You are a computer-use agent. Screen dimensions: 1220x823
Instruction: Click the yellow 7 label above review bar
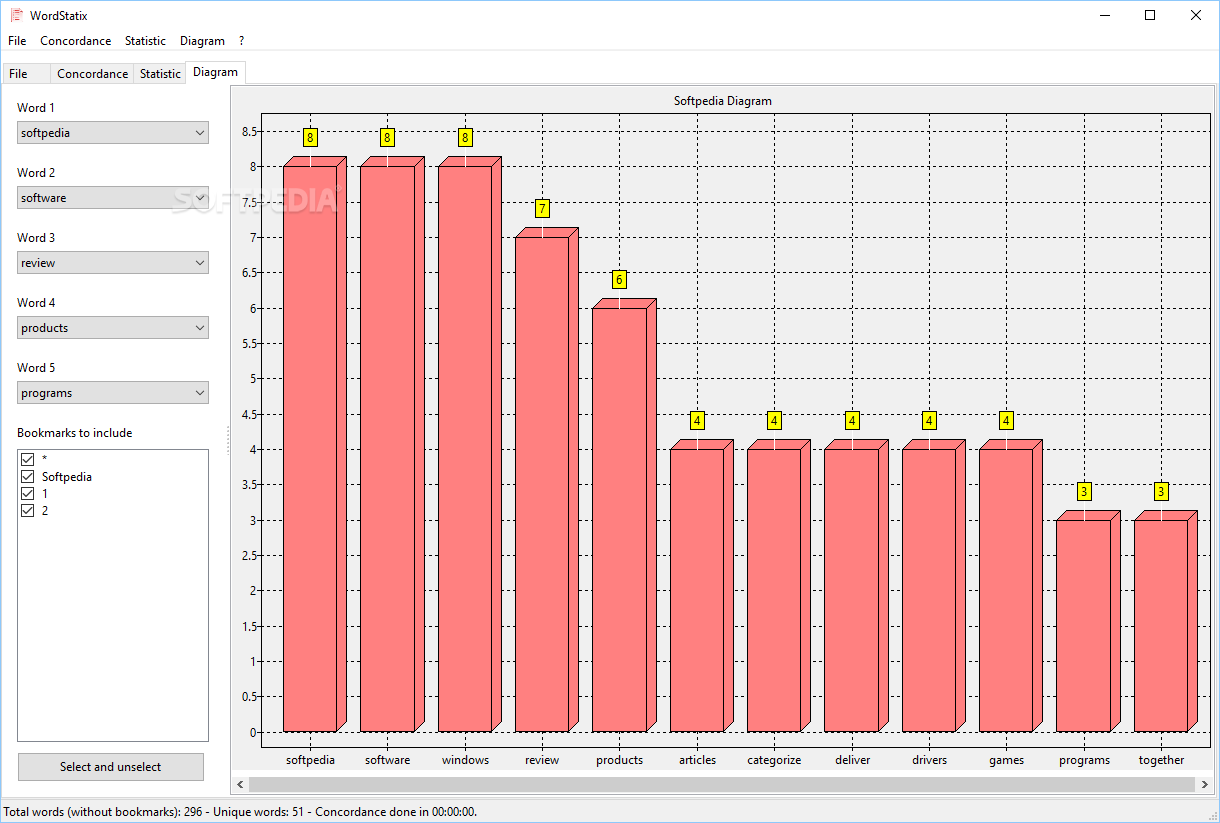coord(542,209)
